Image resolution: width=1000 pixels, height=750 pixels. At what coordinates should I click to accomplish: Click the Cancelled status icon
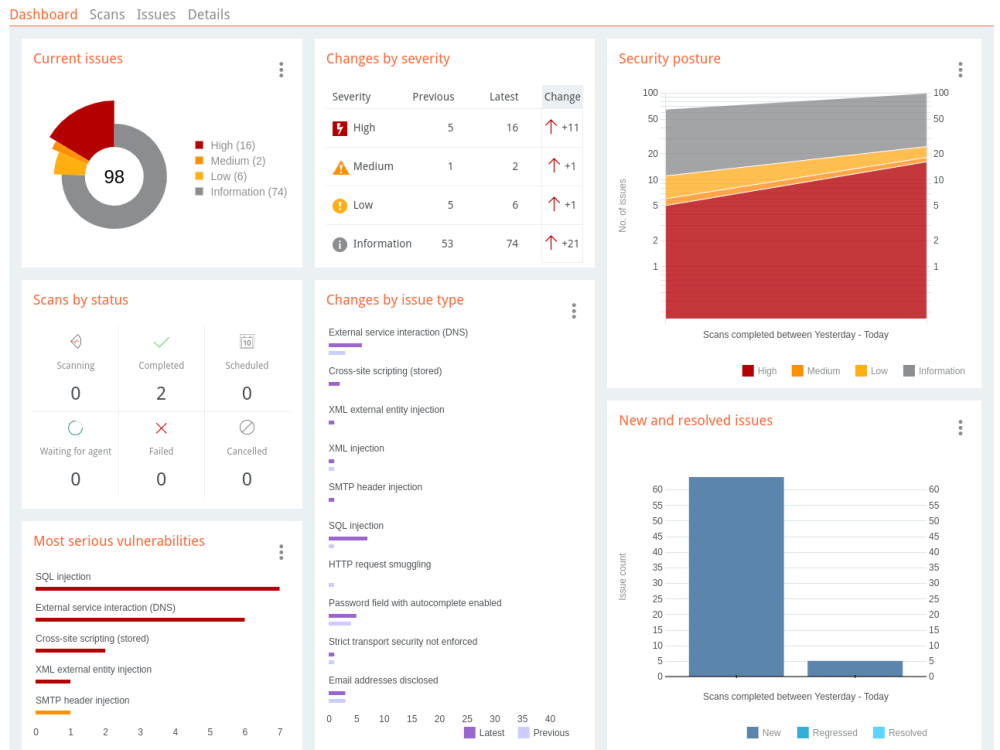pyautogui.click(x=247, y=427)
